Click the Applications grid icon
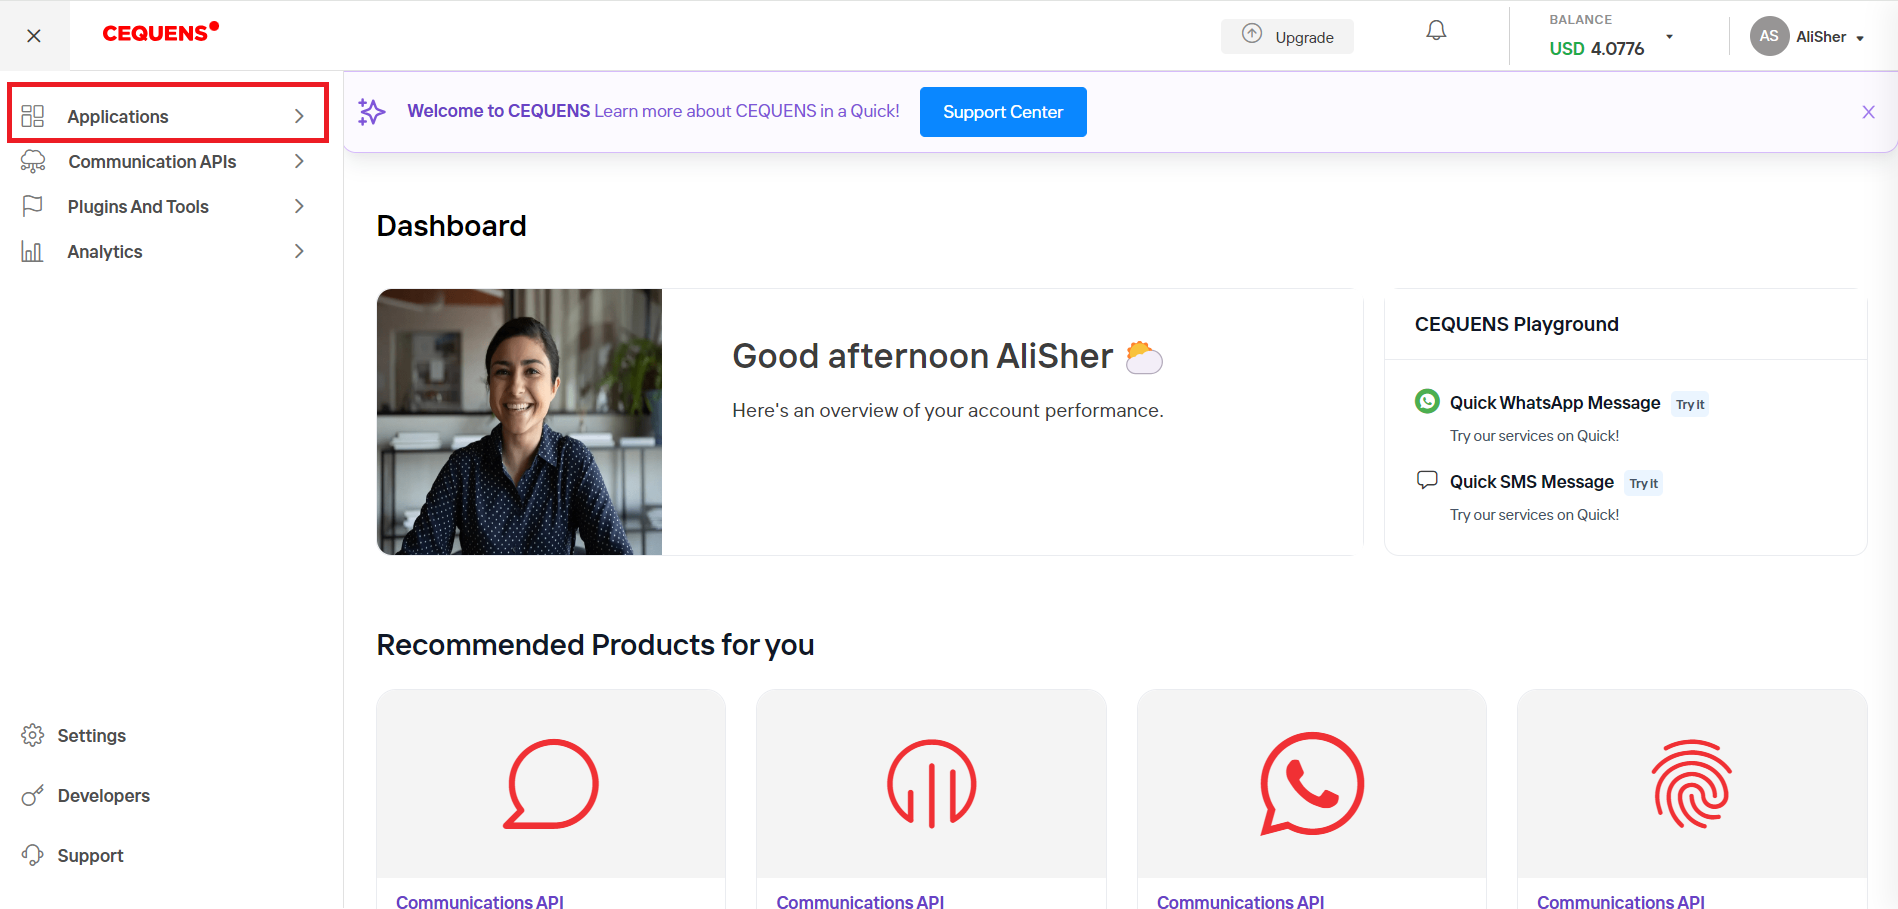Image resolution: width=1898 pixels, height=909 pixels. coord(32,116)
